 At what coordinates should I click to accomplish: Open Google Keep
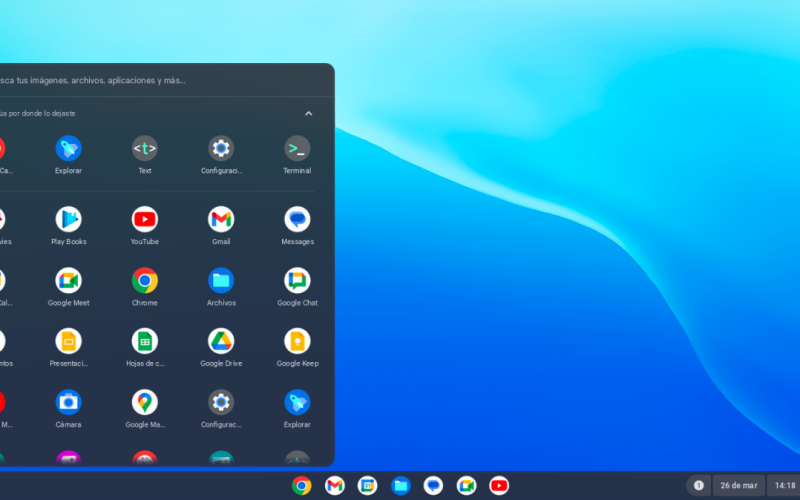(297, 341)
